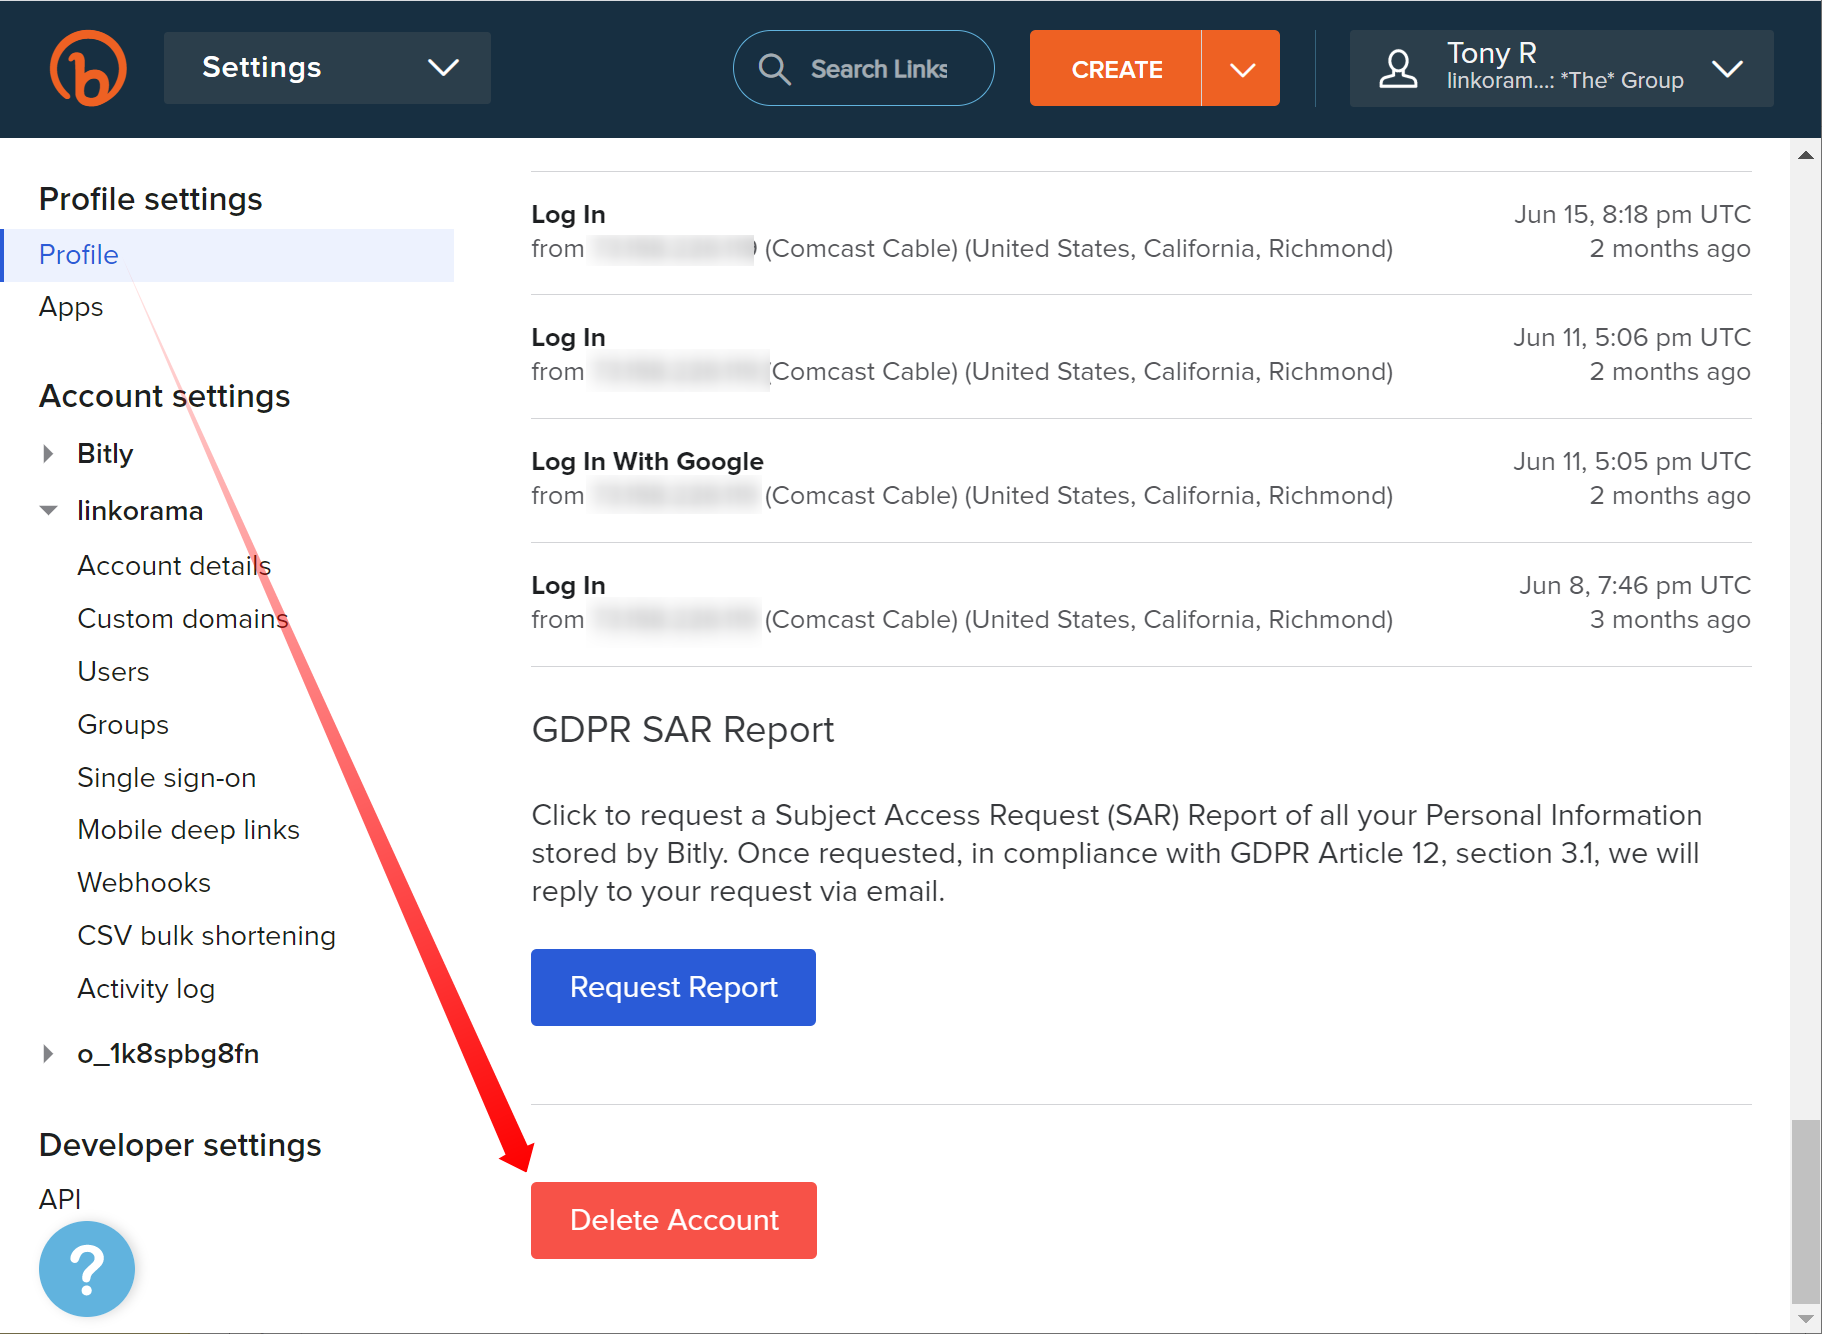
Task: Click the o_1k8spbg8fn account label
Action: pos(168,1054)
